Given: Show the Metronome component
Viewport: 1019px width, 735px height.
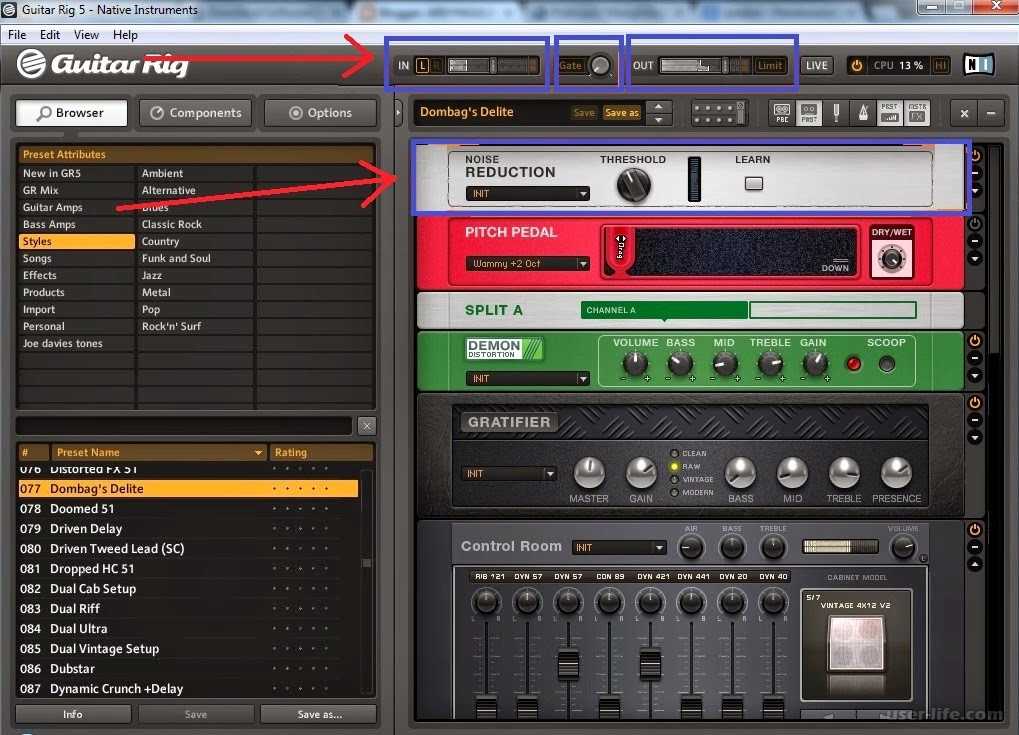Looking at the screenshot, I should click(x=863, y=113).
